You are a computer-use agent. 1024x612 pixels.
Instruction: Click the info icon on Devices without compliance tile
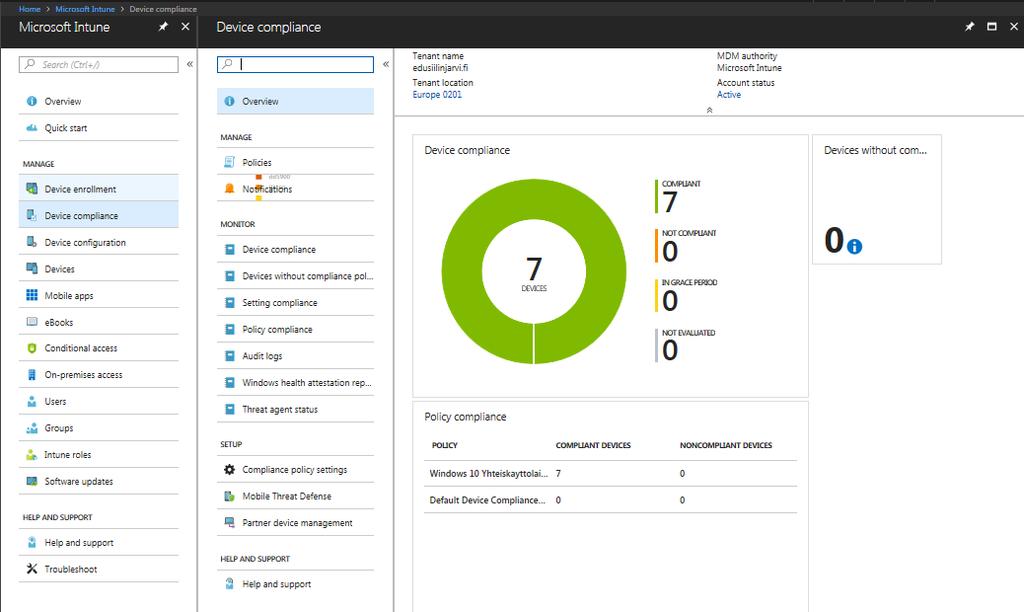click(x=854, y=246)
